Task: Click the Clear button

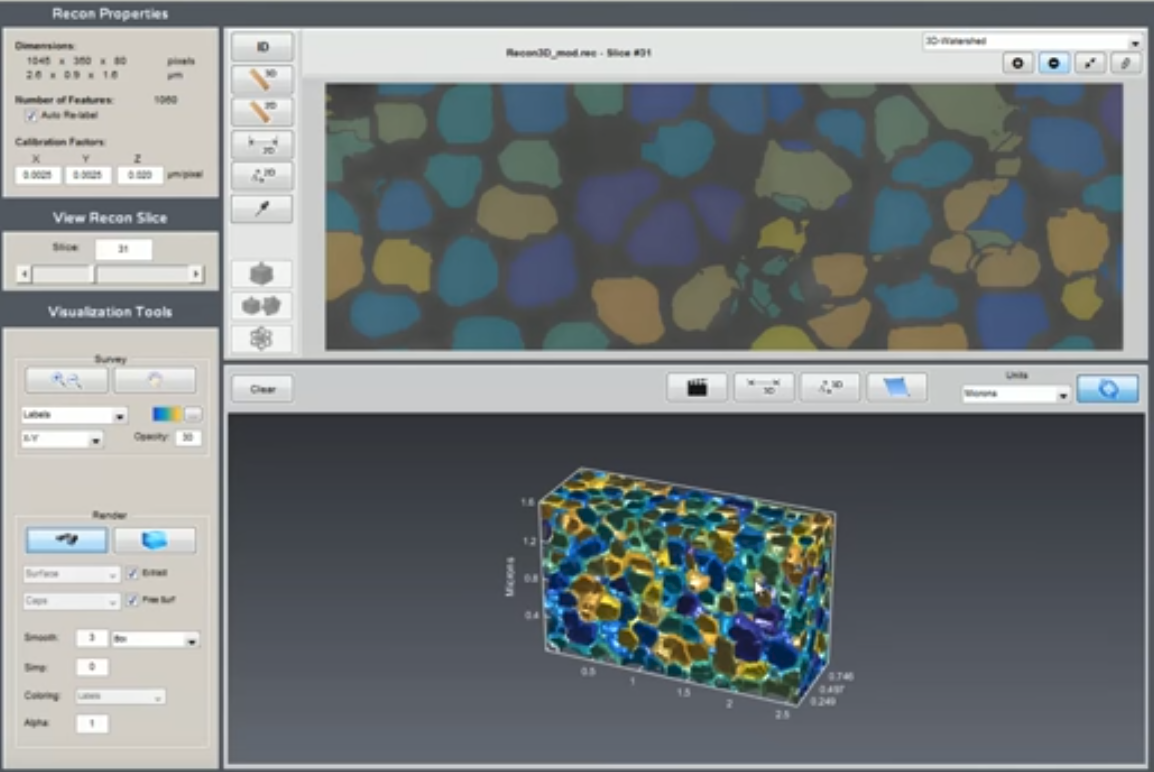Action: click(x=261, y=388)
